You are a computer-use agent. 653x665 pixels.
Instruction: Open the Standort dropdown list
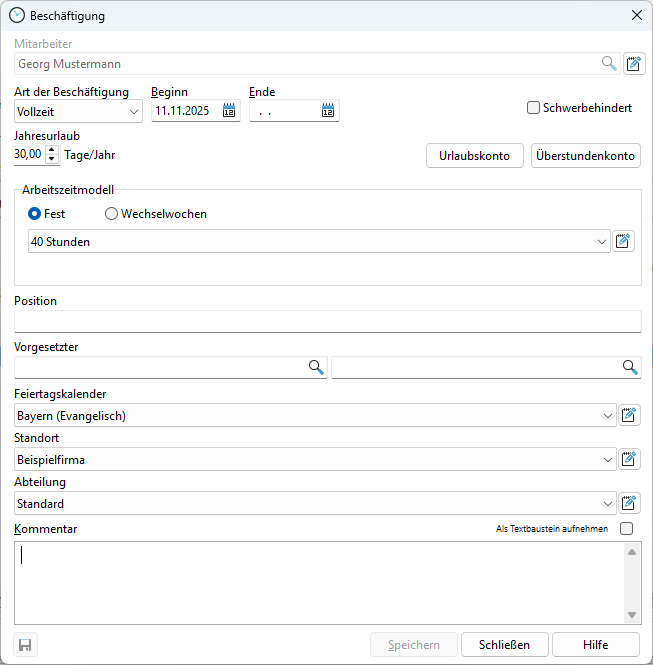[608, 459]
